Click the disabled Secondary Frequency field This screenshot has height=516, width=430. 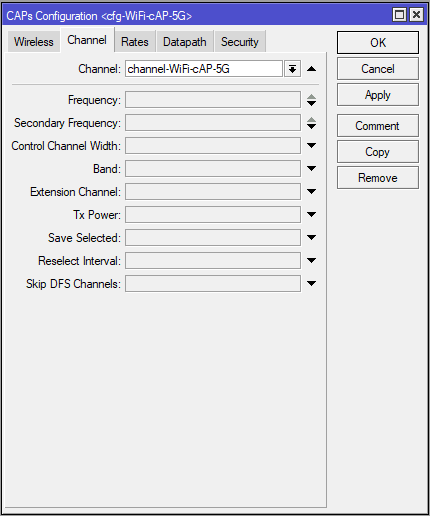(x=213, y=123)
